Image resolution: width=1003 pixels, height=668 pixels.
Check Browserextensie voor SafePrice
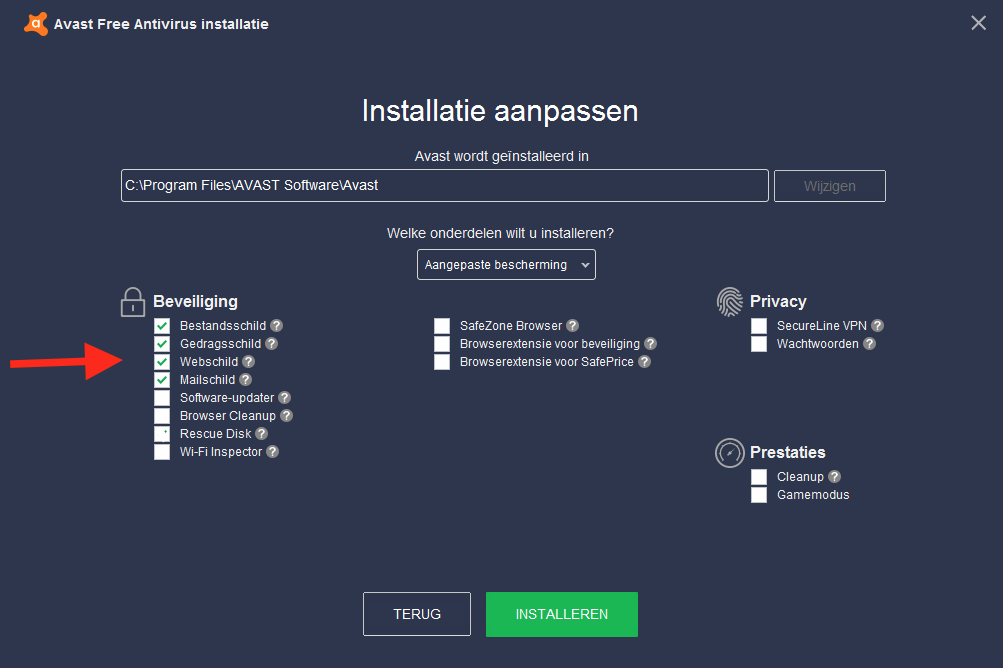(442, 362)
